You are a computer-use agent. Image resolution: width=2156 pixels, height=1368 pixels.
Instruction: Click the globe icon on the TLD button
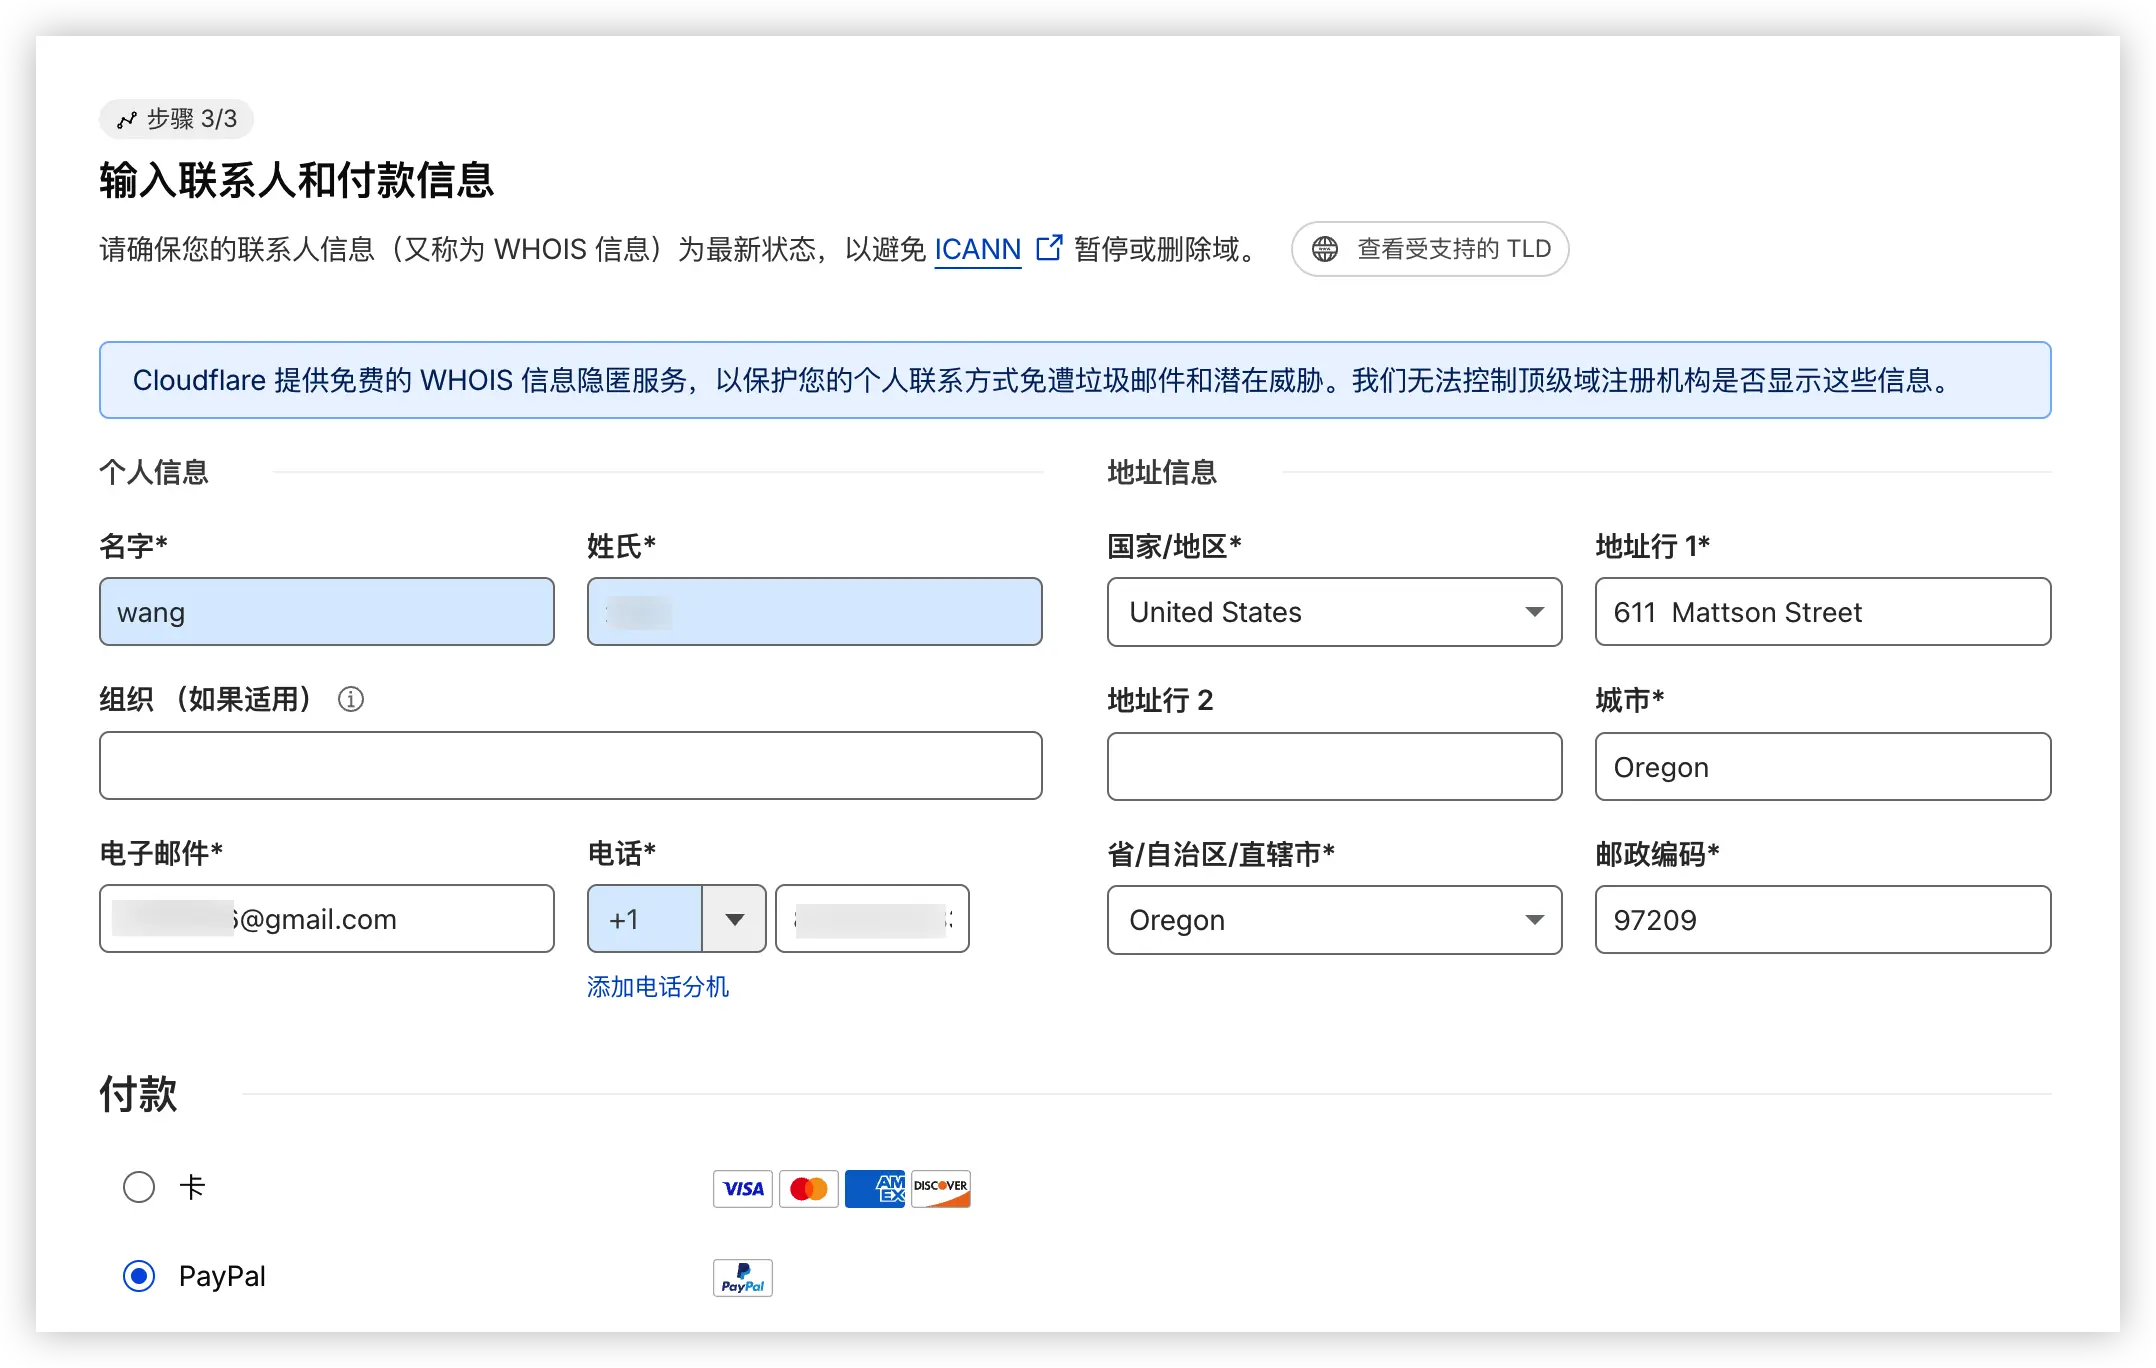tap(1325, 249)
